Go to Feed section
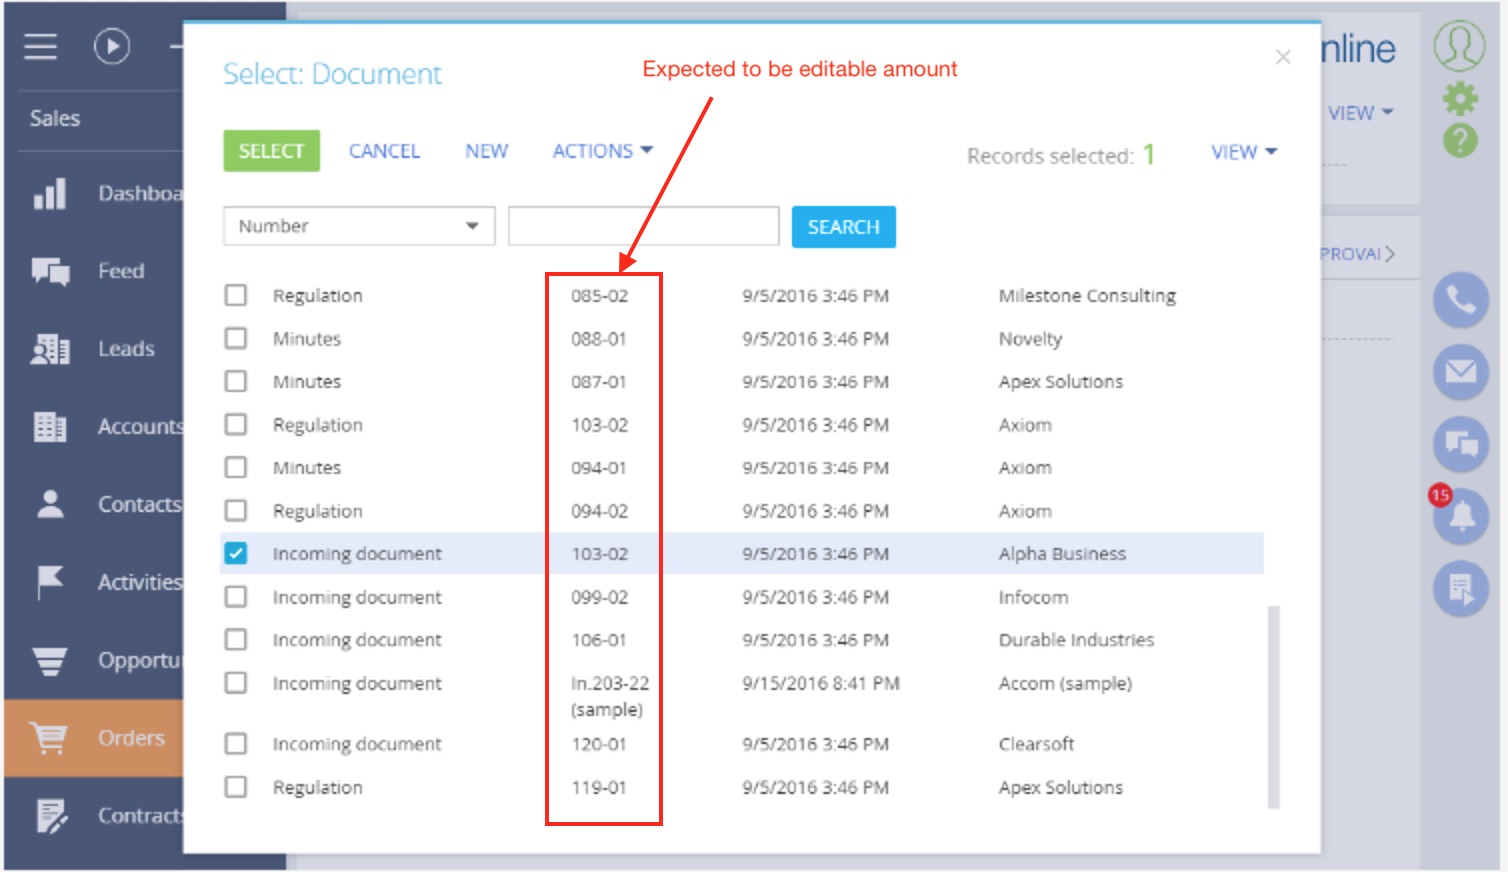This screenshot has height=872, width=1508. tap(121, 271)
